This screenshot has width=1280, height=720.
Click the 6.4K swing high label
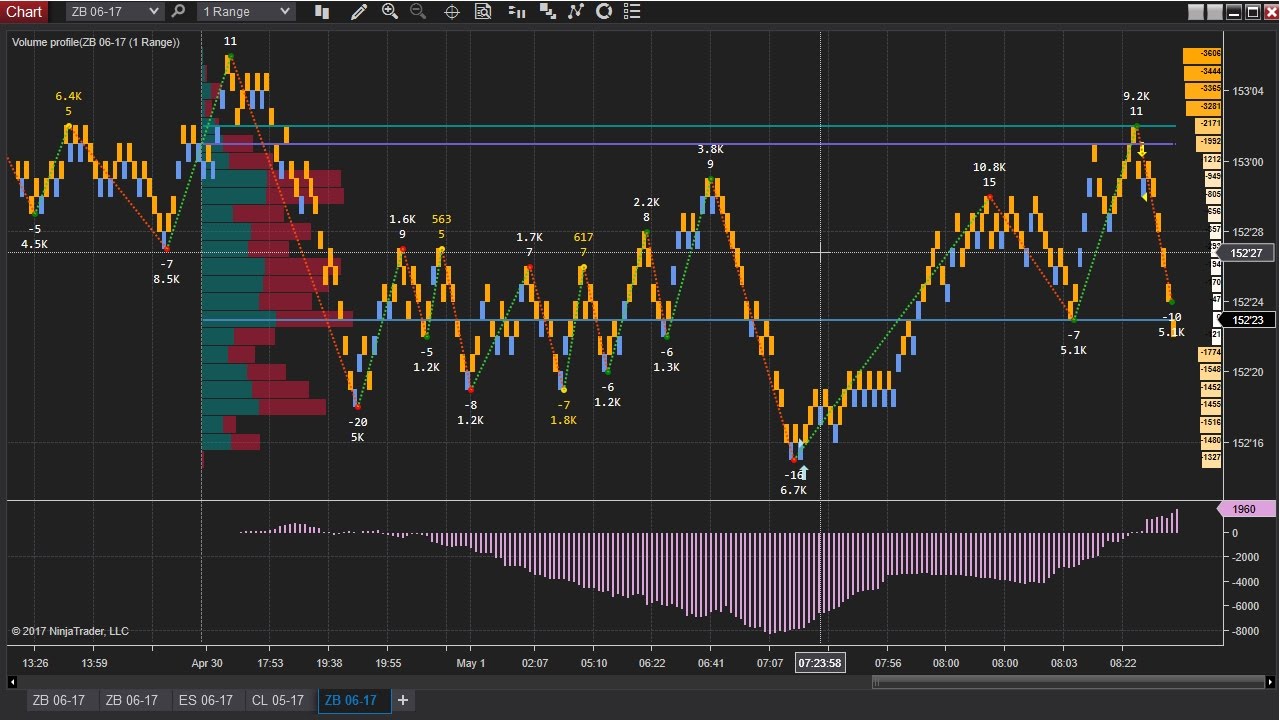point(68,97)
